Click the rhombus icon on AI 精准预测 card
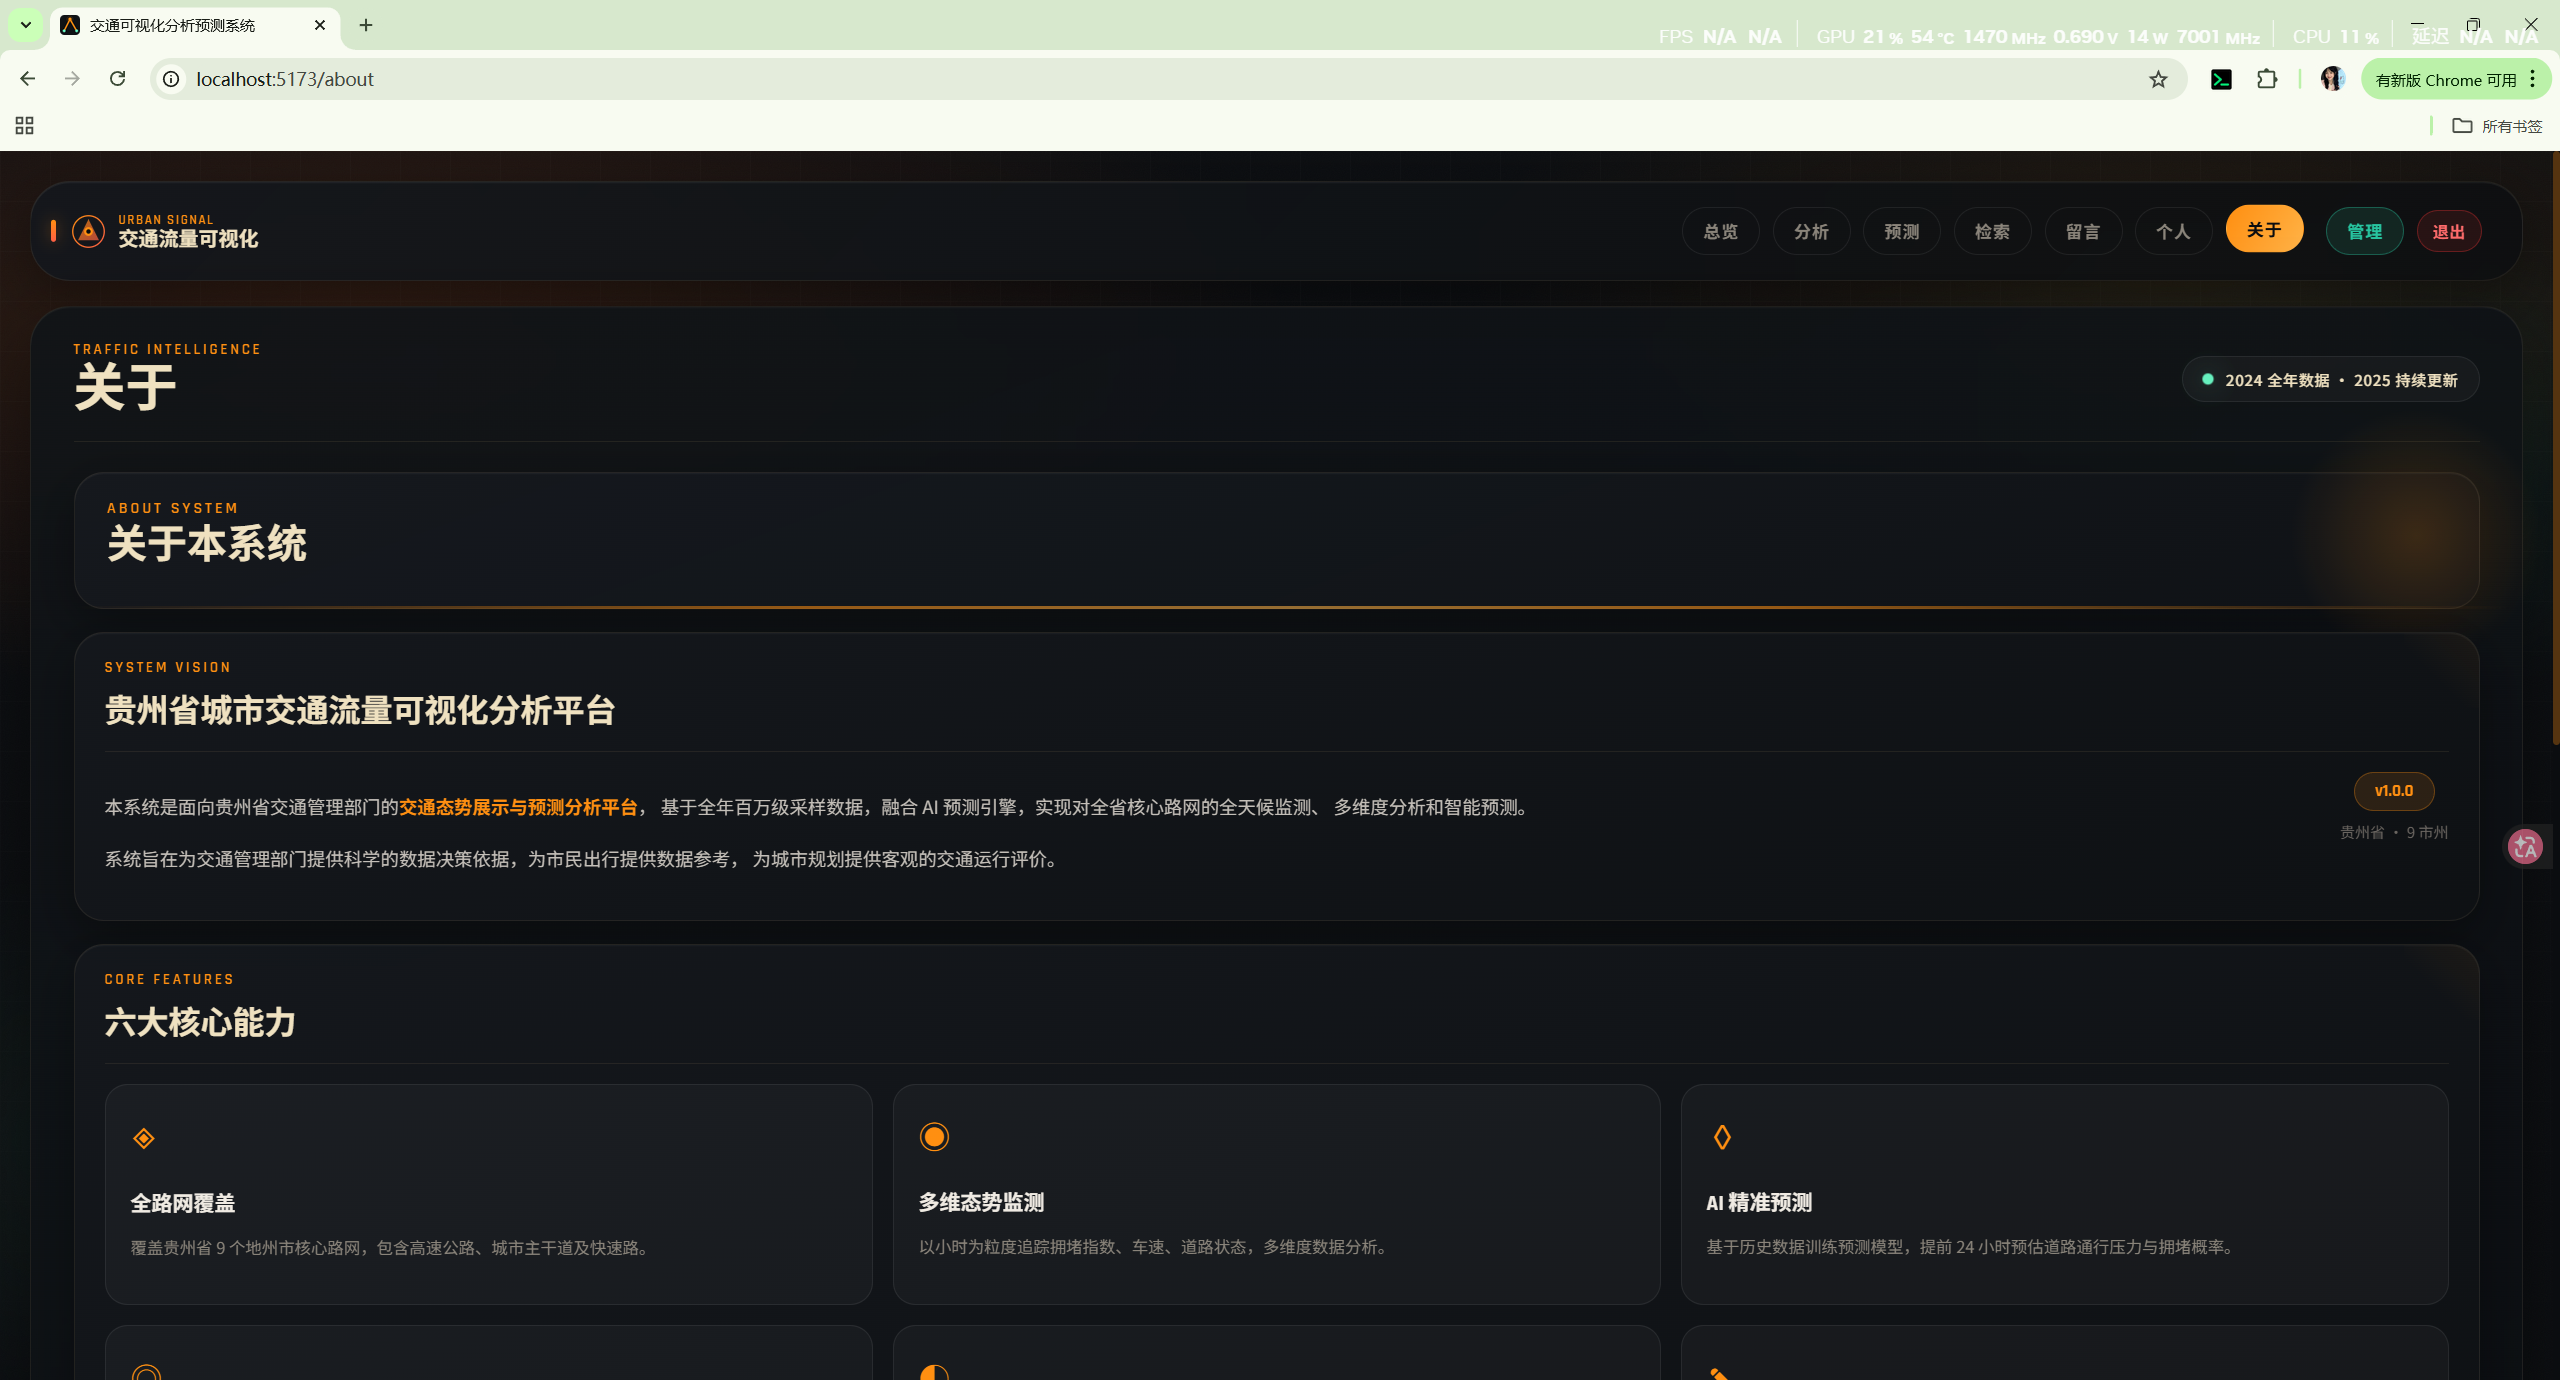The height and width of the screenshot is (1380, 2560). point(1722,1137)
